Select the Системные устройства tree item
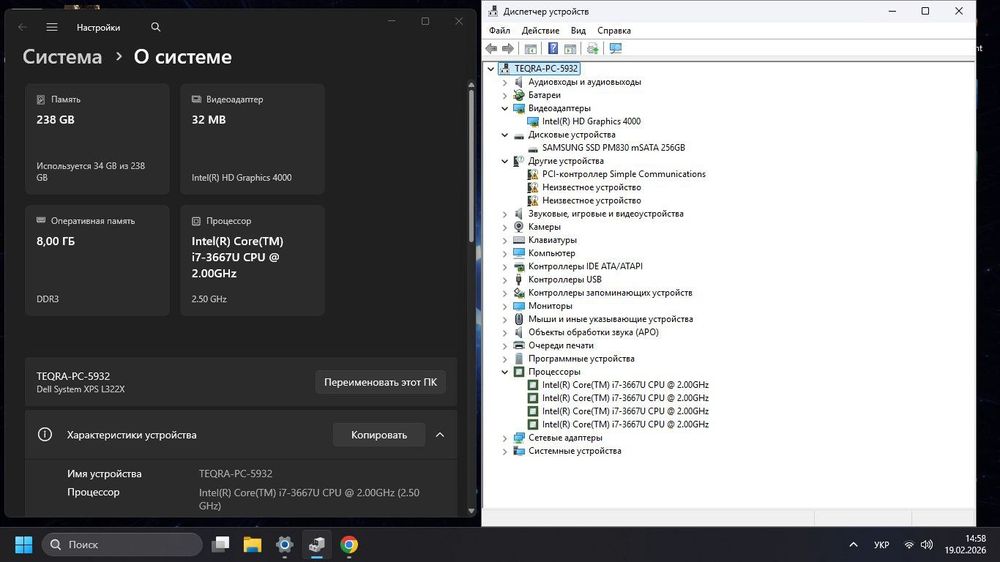The image size is (1000, 562). tap(574, 451)
